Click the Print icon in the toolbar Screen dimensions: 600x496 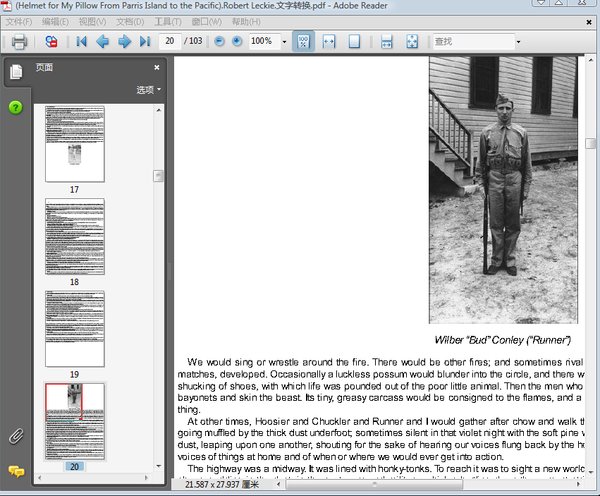[18, 41]
